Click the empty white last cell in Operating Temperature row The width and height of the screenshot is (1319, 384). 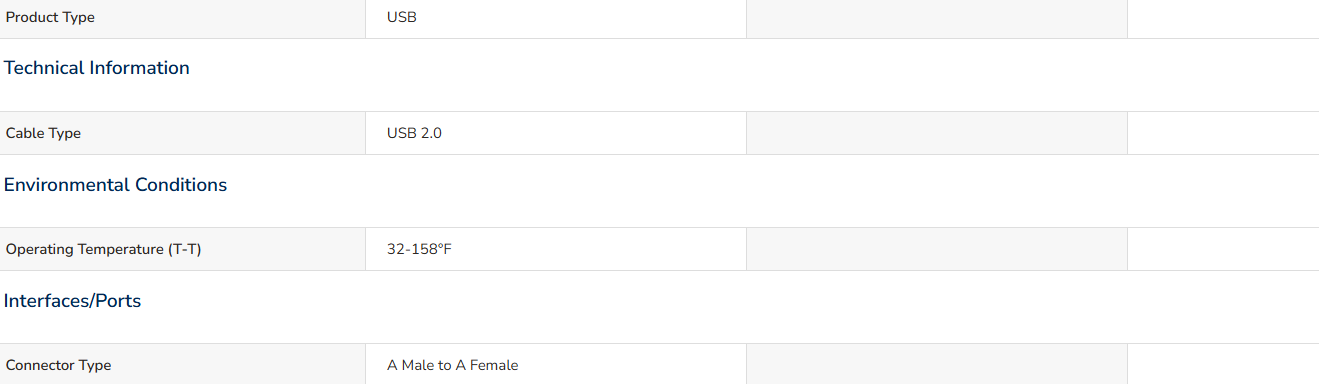click(1223, 249)
